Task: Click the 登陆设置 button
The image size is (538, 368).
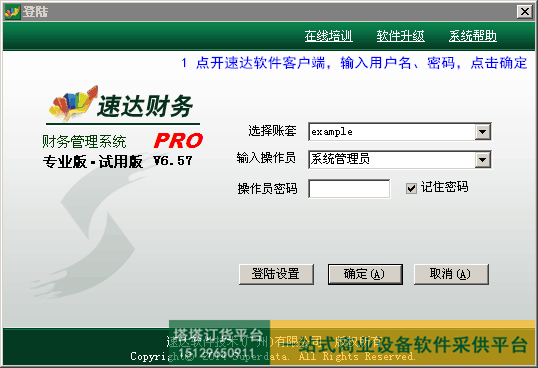Action: point(276,274)
